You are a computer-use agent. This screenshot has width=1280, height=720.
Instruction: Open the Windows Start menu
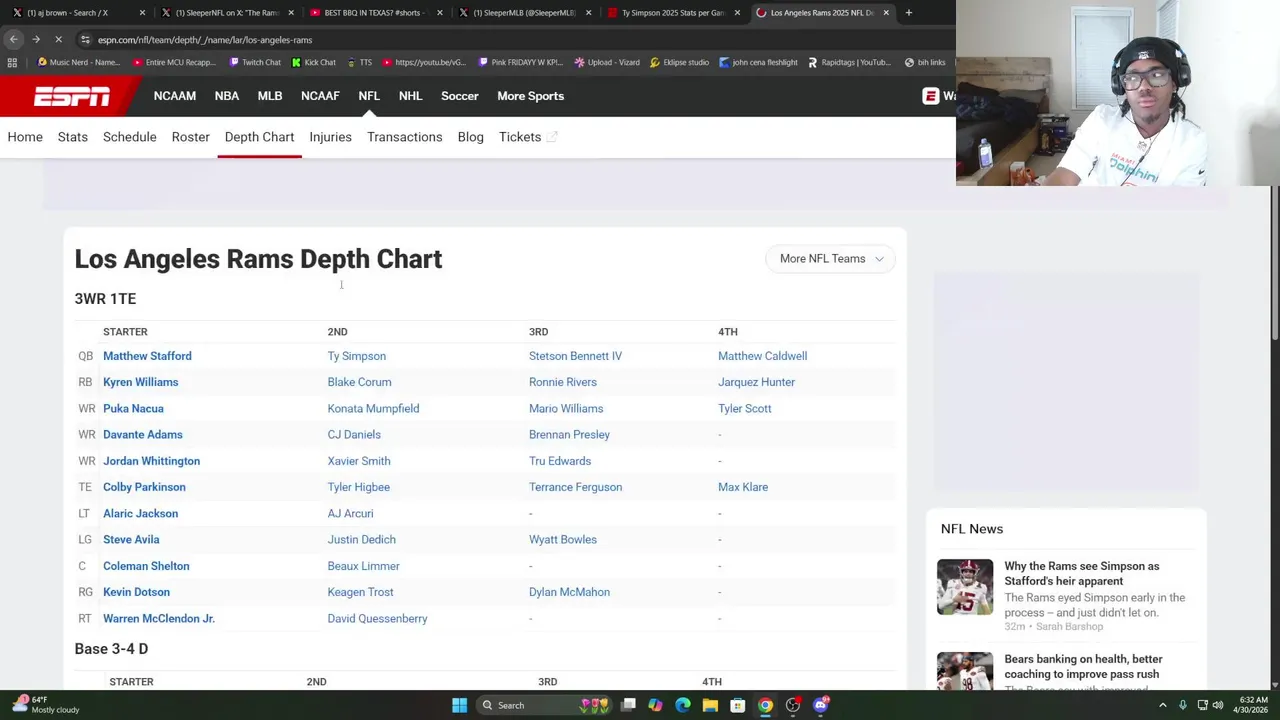(x=459, y=705)
